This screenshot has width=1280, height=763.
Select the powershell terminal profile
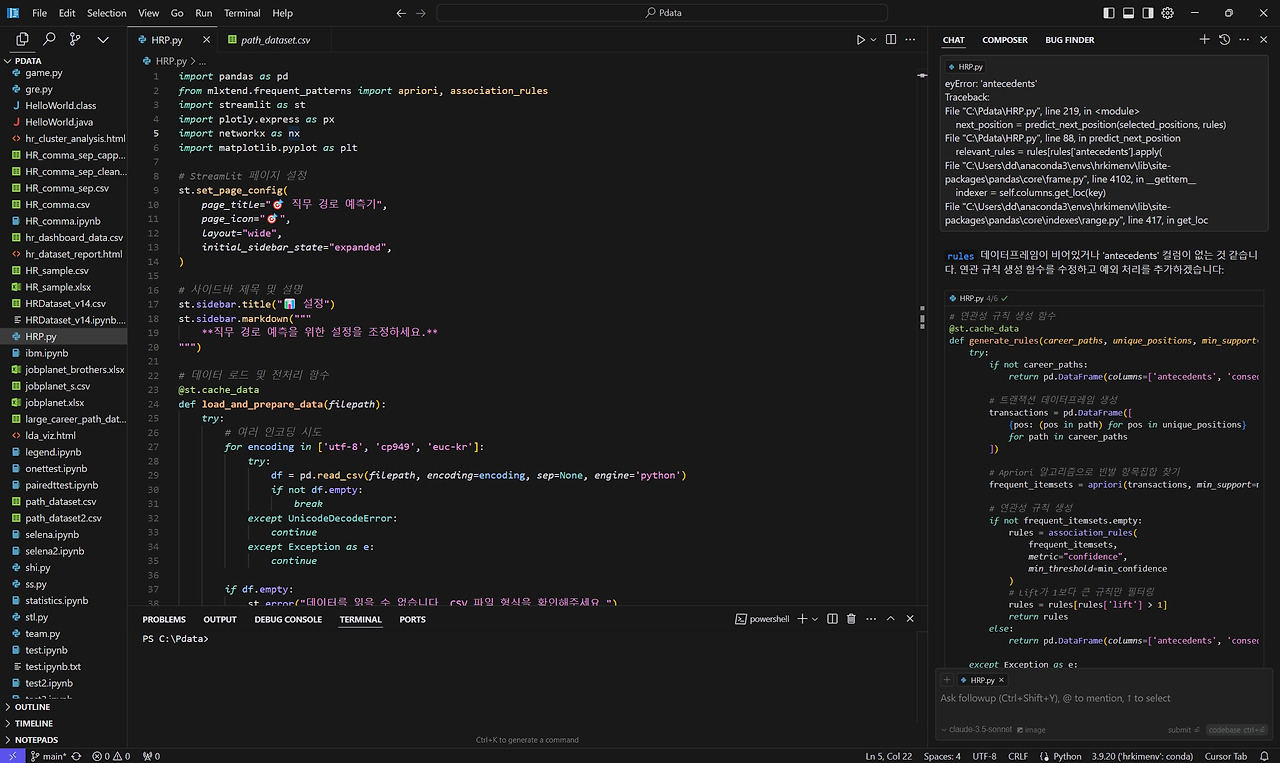pyautogui.click(x=762, y=620)
